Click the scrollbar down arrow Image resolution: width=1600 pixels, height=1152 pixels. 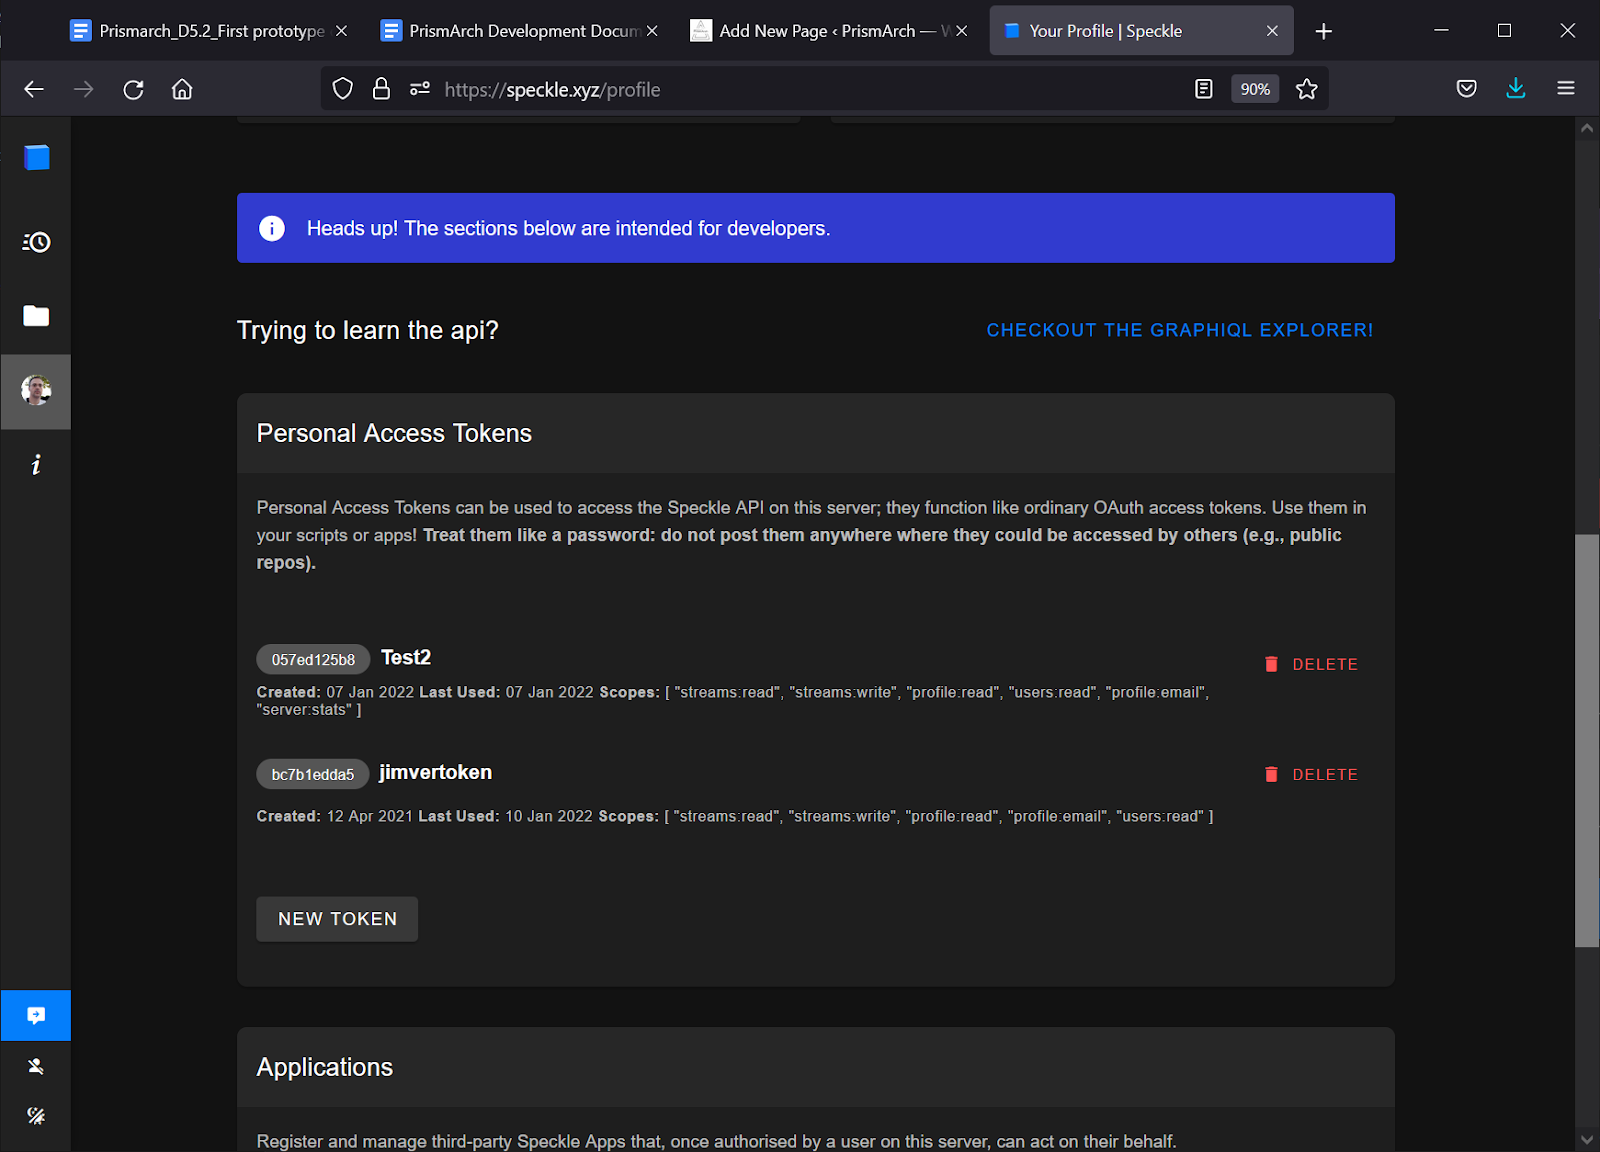pyautogui.click(x=1587, y=1140)
